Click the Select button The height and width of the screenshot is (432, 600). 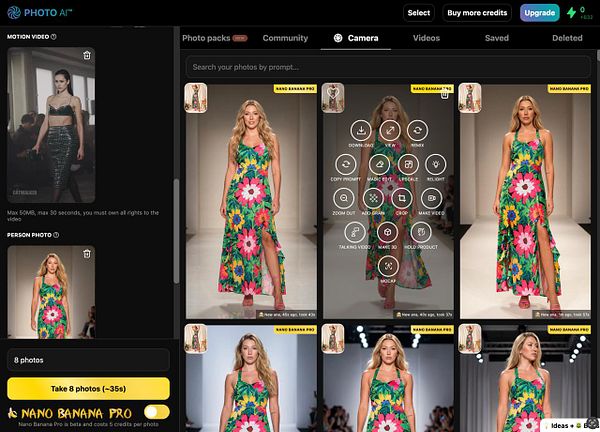click(x=419, y=13)
